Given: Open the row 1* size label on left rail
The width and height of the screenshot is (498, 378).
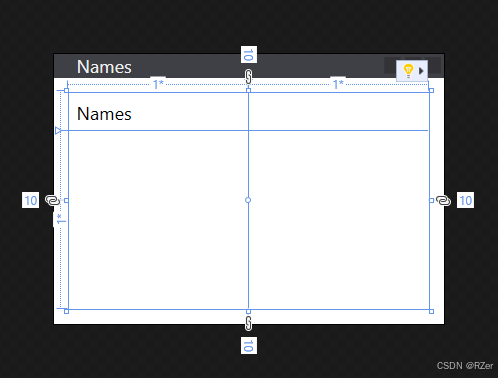Looking at the screenshot, I should 60,219.
